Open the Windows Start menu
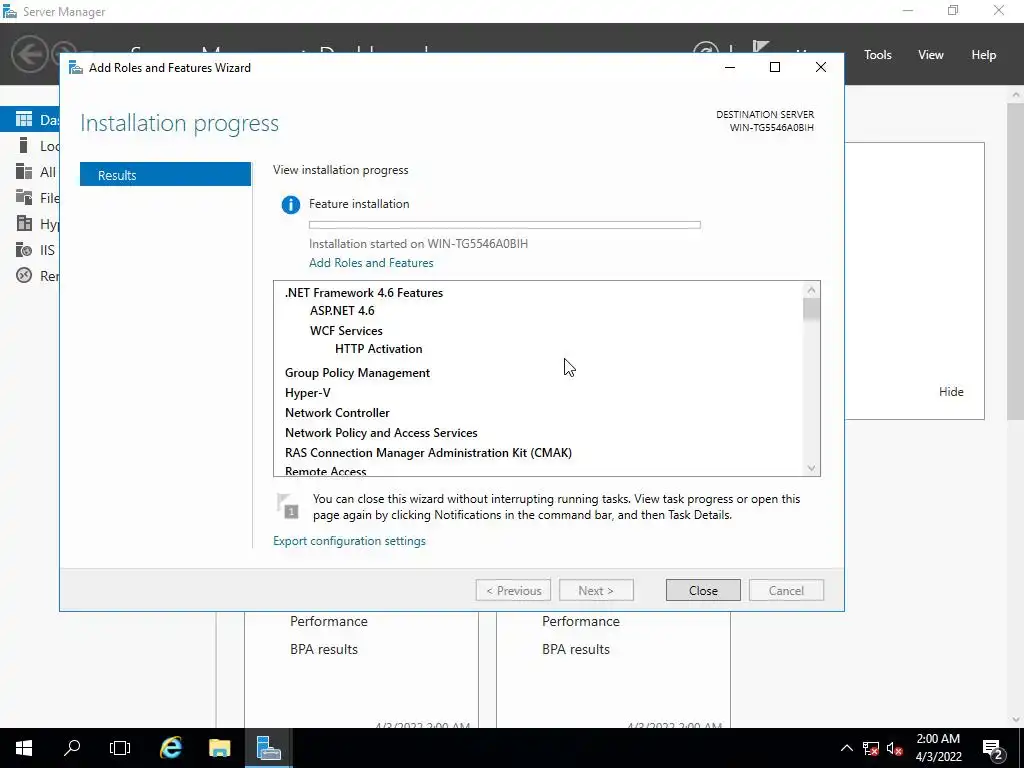The width and height of the screenshot is (1024, 768). (x=24, y=748)
